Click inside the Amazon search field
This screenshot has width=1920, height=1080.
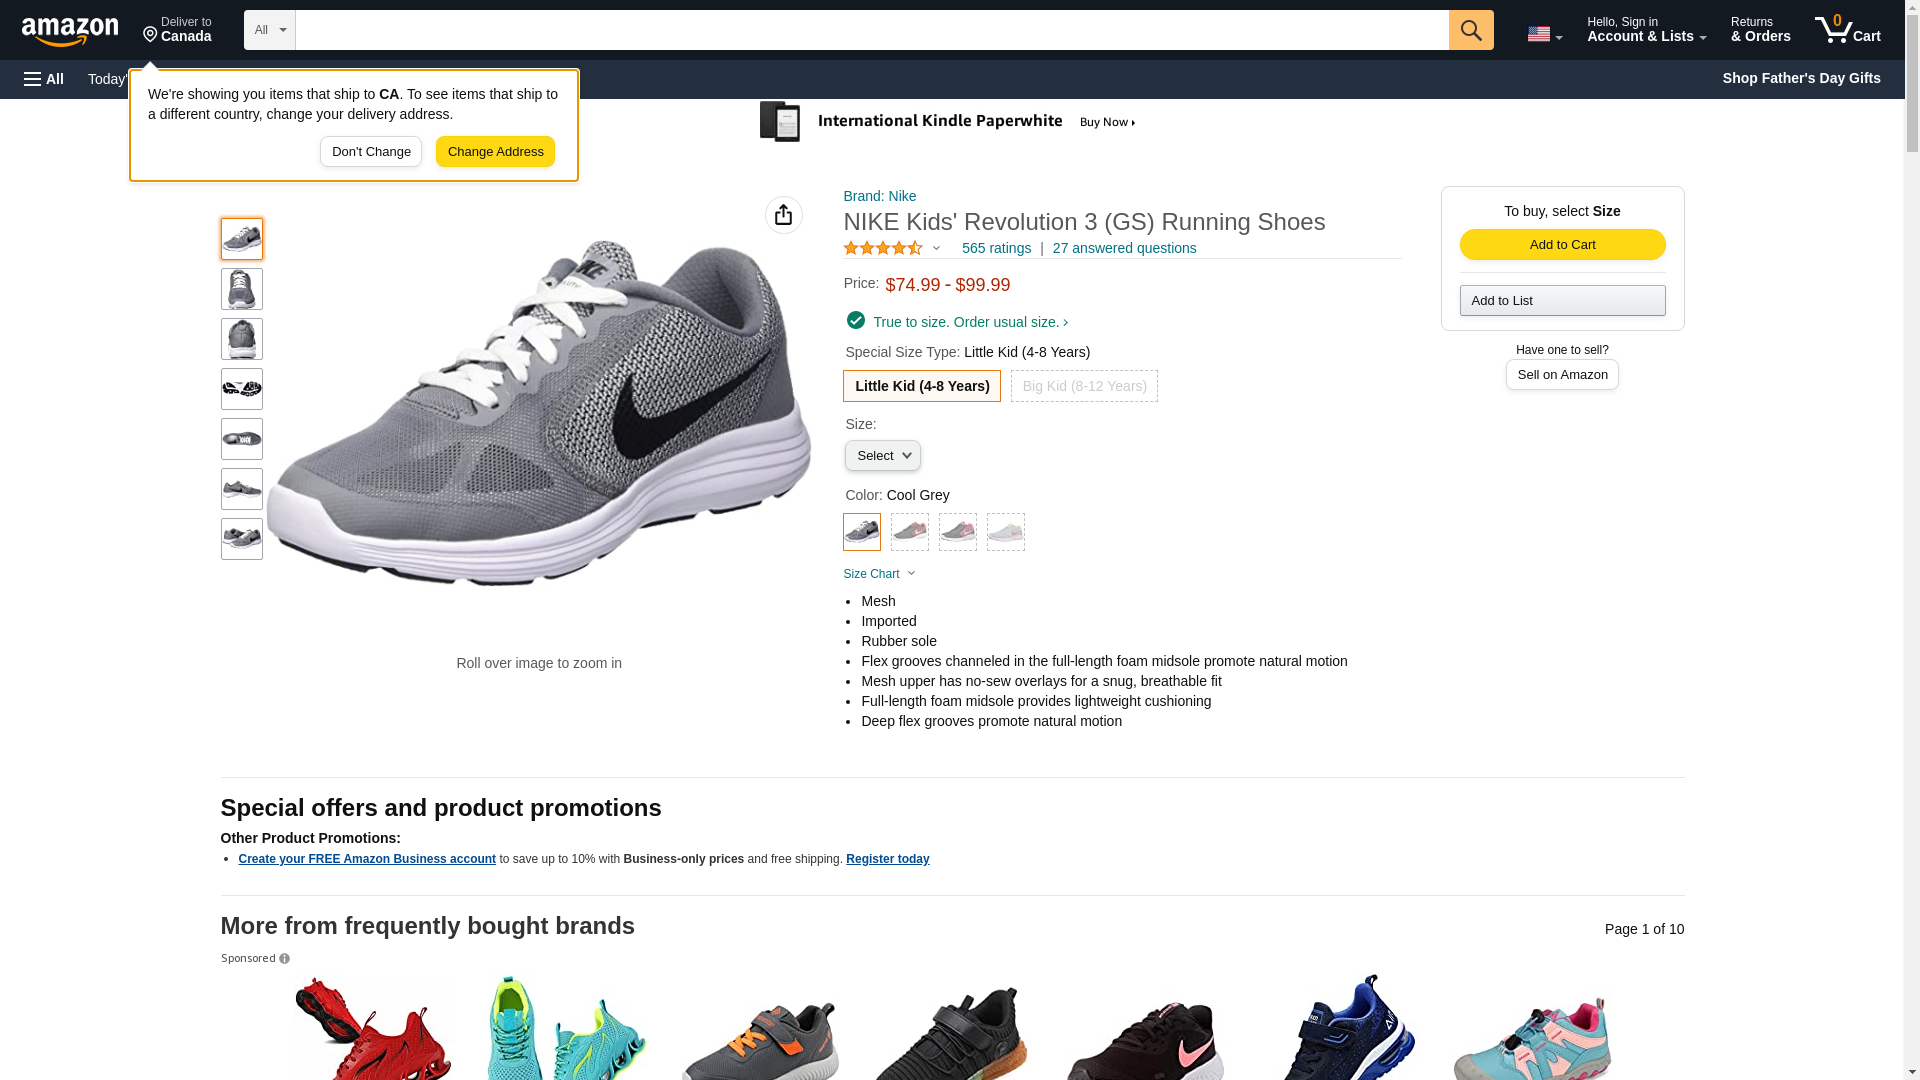(870, 30)
